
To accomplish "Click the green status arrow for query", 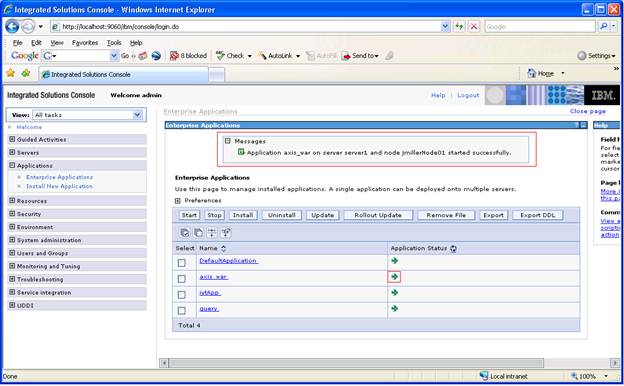I will (394, 308).
